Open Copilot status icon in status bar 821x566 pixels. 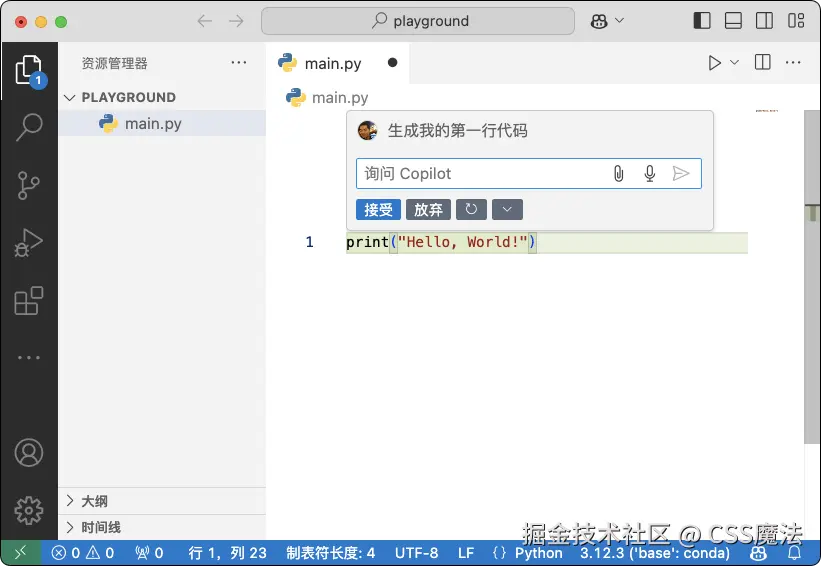click(x=758, y=553)
